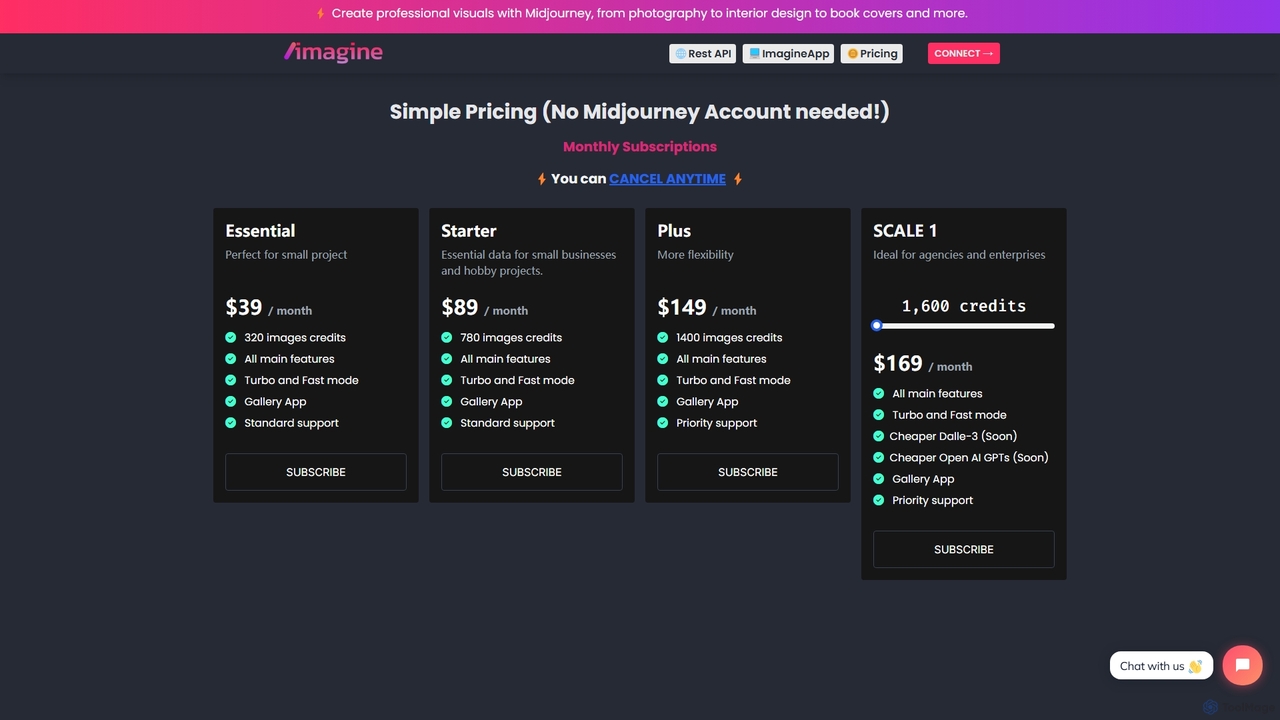Viewport: 1280px width, 720px height.
Task: Subscribe to the Starter plan
Action: (532, 472)
